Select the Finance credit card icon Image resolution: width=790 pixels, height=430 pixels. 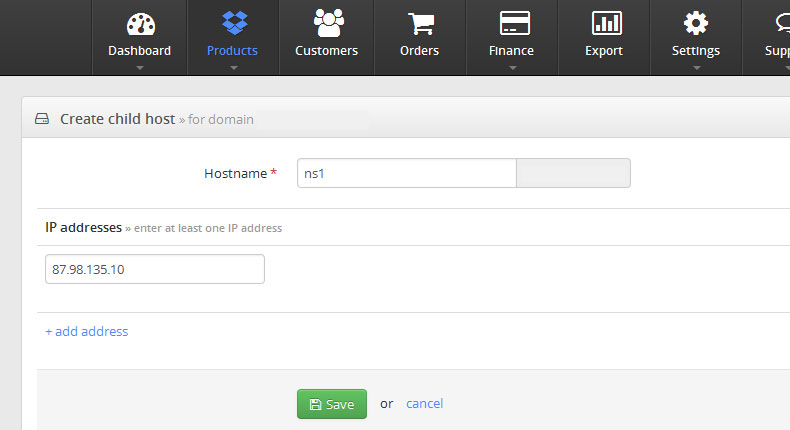click(511, 23)
